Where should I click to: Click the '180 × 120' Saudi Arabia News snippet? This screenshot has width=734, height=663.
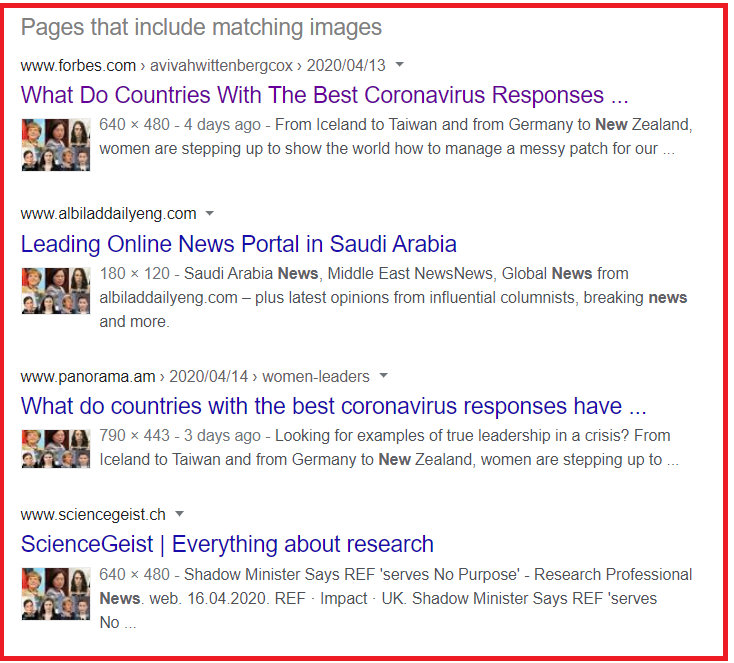coord(393,297)
